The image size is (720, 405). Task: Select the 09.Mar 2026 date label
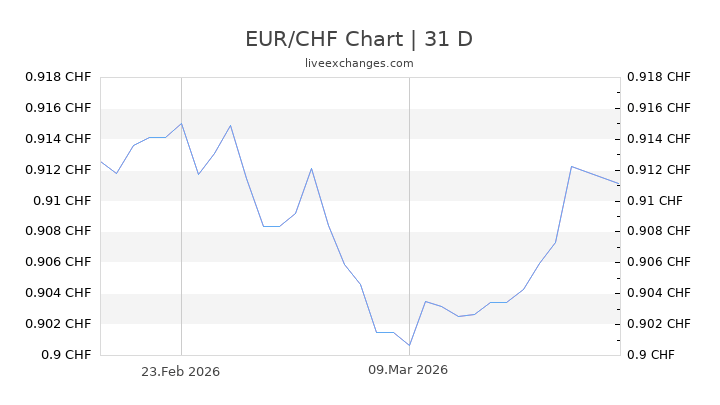[x=408, y=370]
